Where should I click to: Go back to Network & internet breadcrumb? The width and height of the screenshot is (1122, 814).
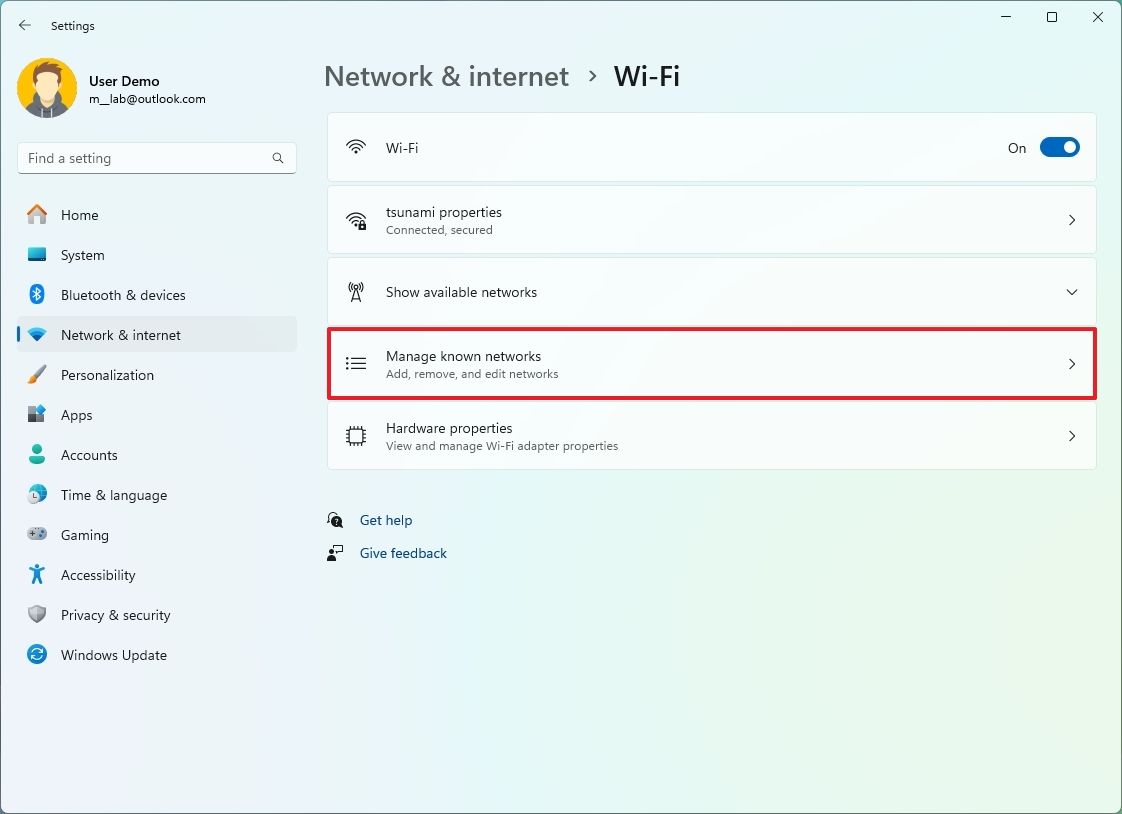446,76
